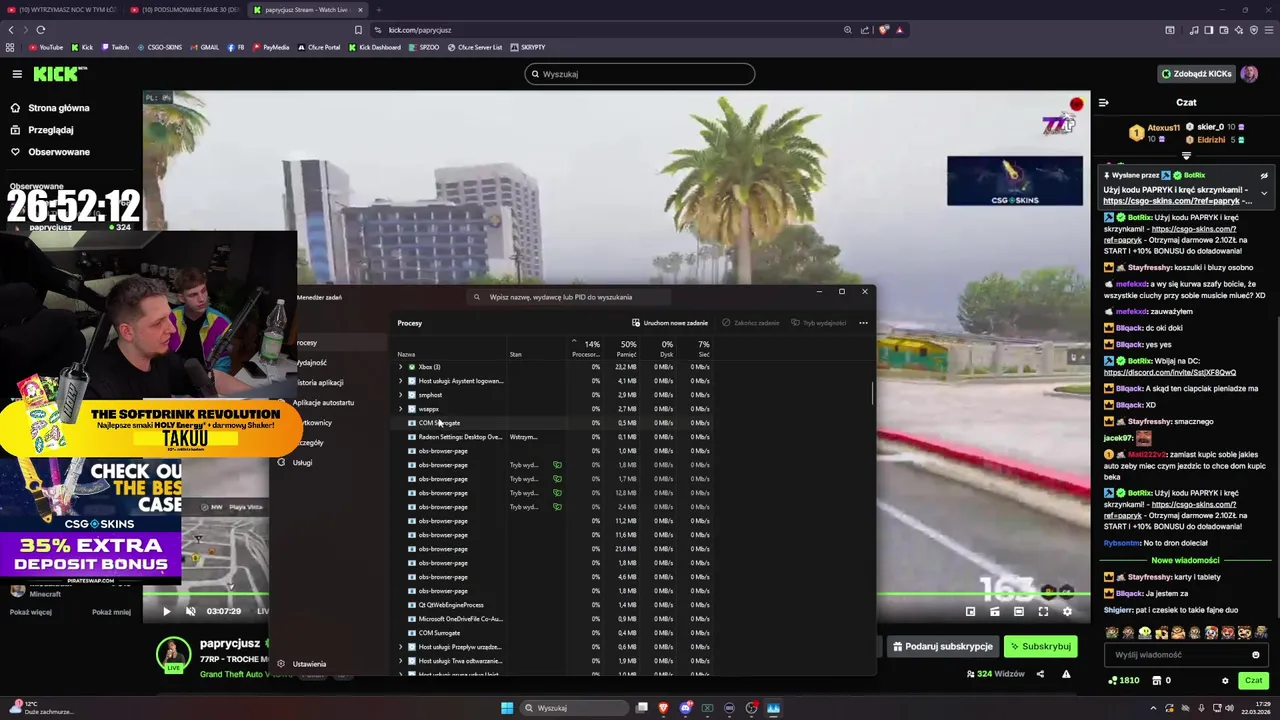This screenshot has height=720, width=1280.
Task: Open Przeglądaj in Kick sidebar
Action: click(42, 130)
